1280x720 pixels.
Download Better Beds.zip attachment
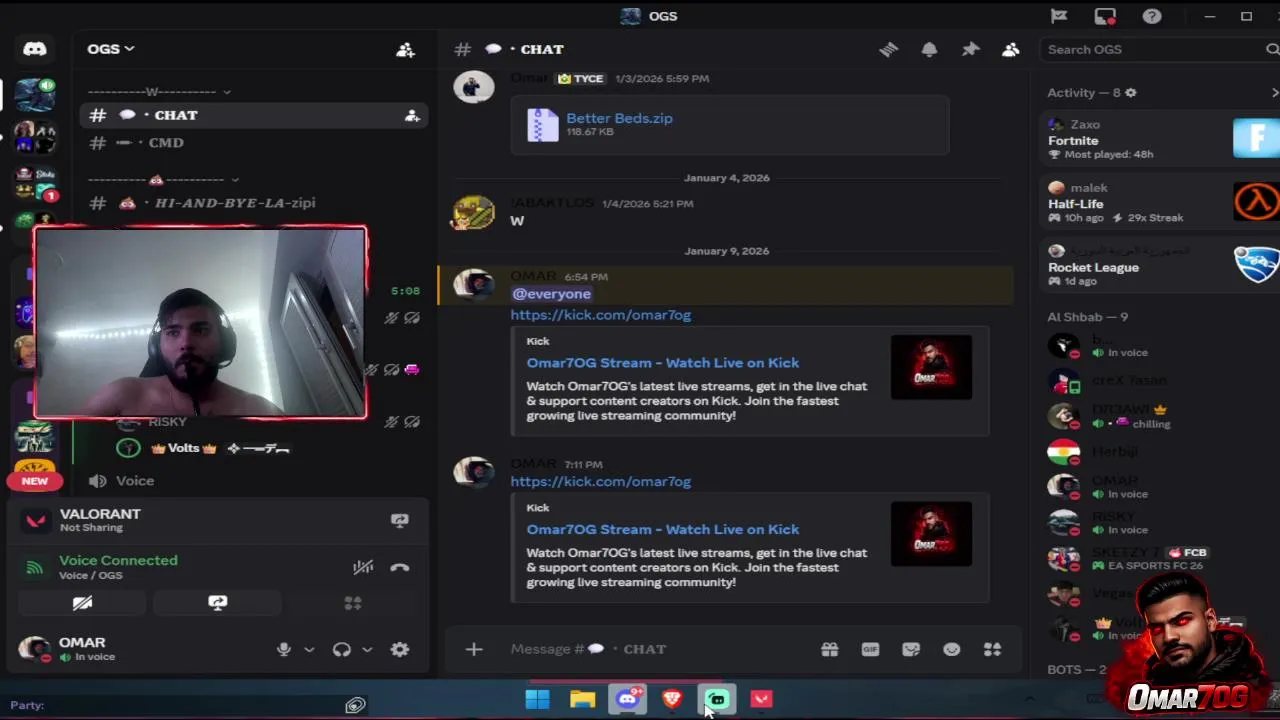tap(619, 118)
